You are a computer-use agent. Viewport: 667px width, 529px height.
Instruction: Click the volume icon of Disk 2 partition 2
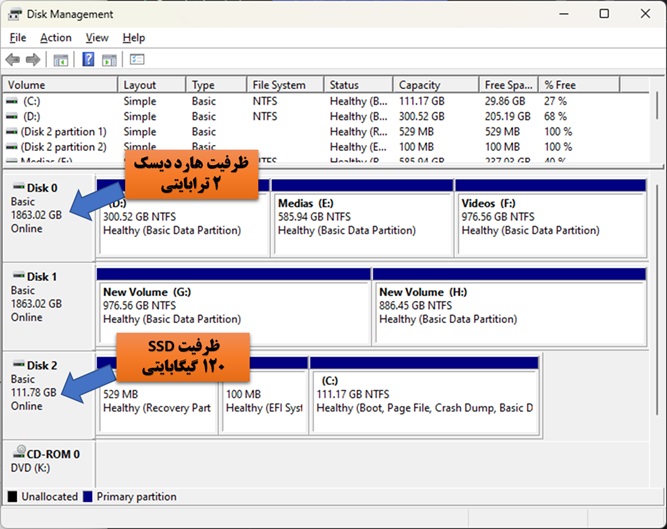pos(11,147)
